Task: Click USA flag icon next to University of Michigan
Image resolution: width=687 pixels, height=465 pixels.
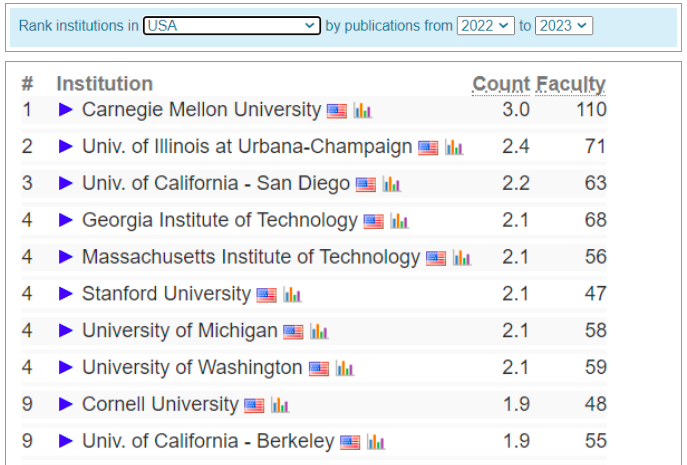Action: click(293, 331)
